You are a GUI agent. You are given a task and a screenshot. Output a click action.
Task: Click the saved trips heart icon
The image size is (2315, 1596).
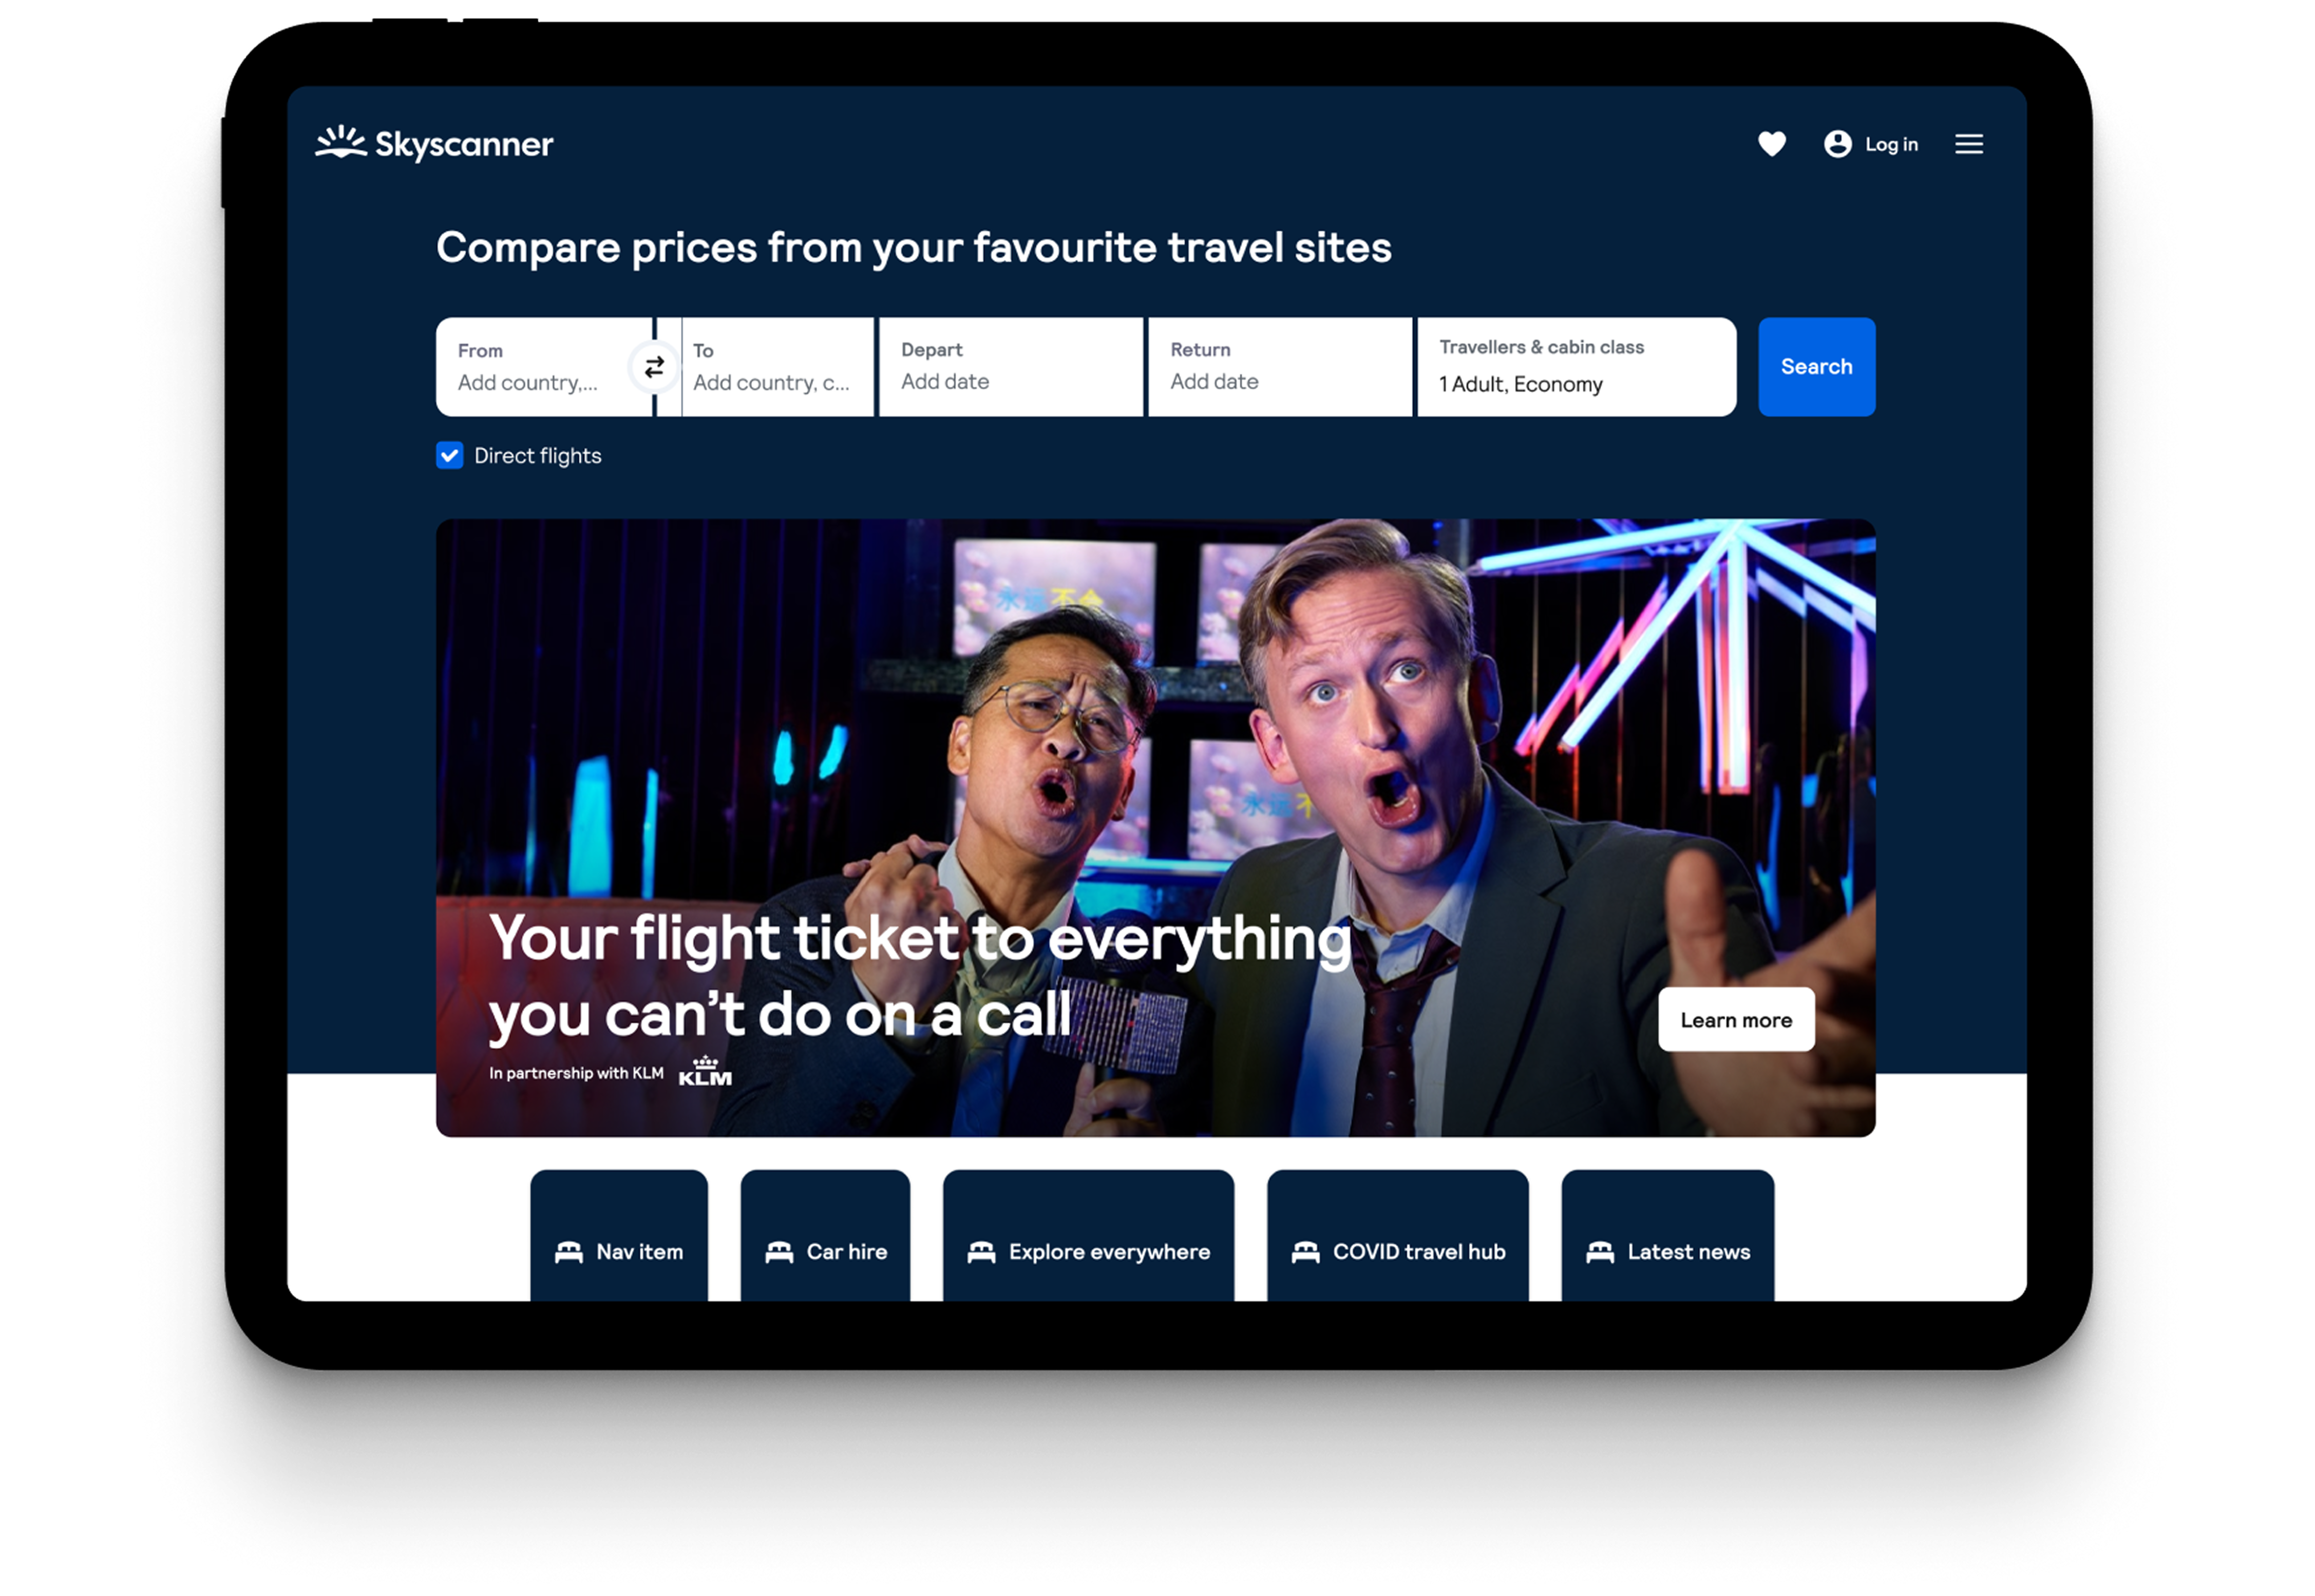pos(1771,144)
